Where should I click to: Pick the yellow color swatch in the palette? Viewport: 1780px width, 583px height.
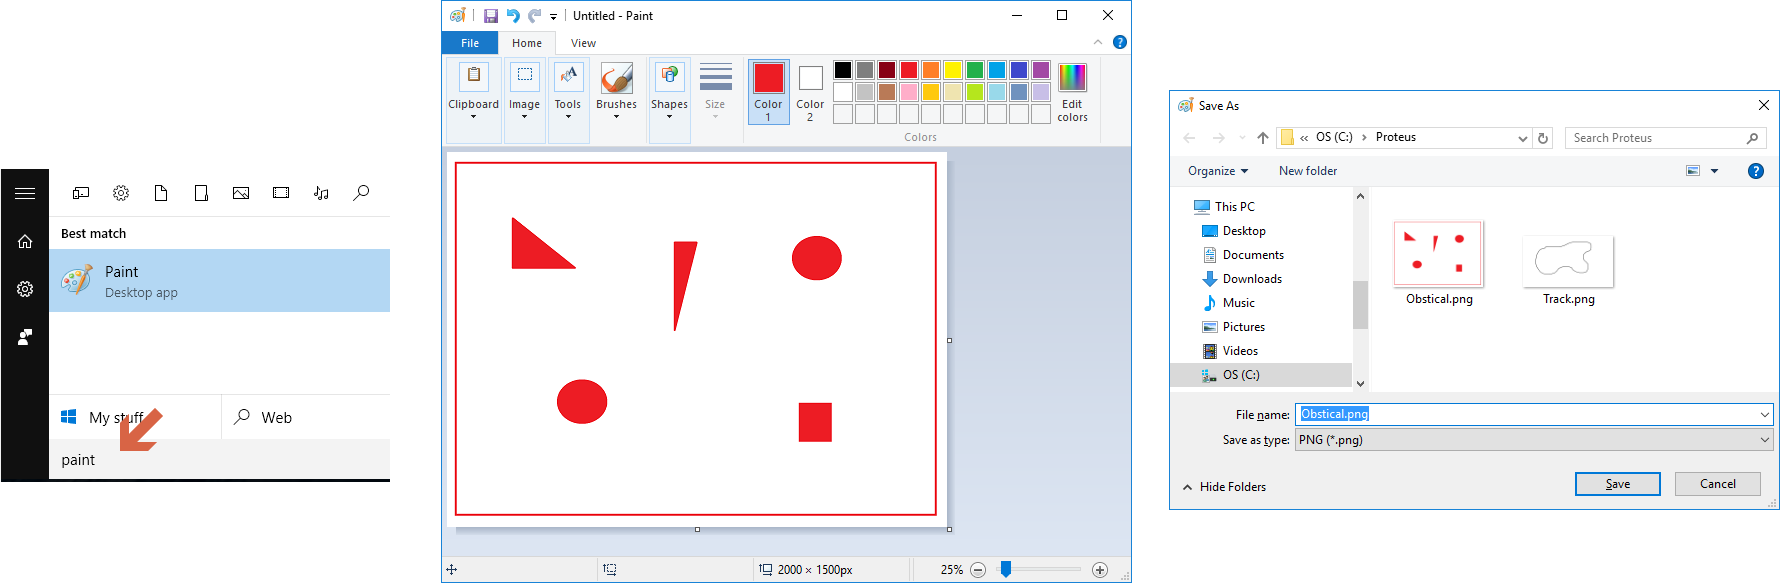[953, 70]
